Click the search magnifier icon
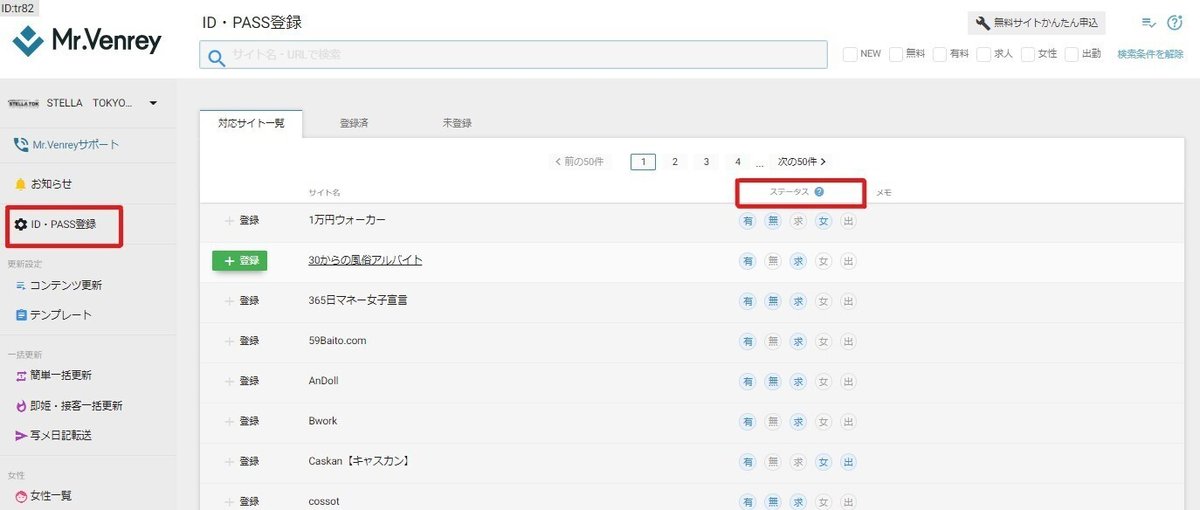 tap(216, 56)
